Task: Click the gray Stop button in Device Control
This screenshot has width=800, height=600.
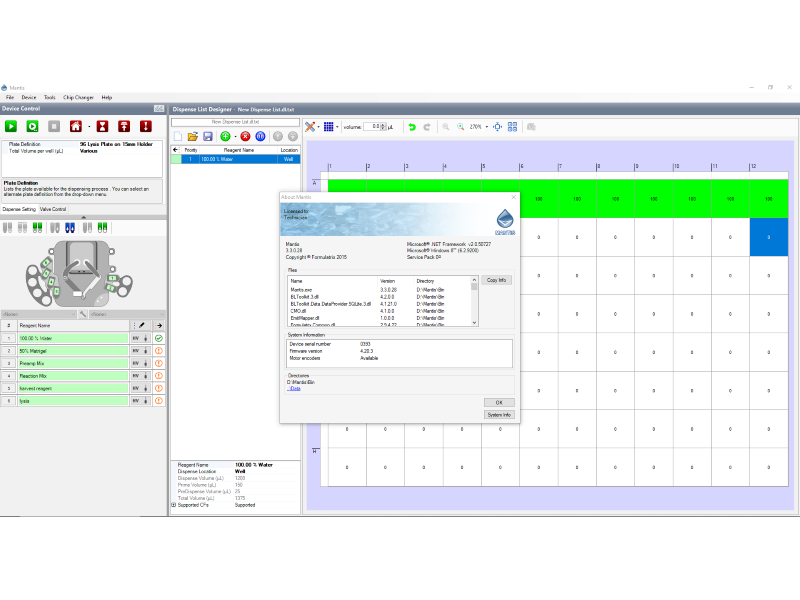Action: point(54,126)
